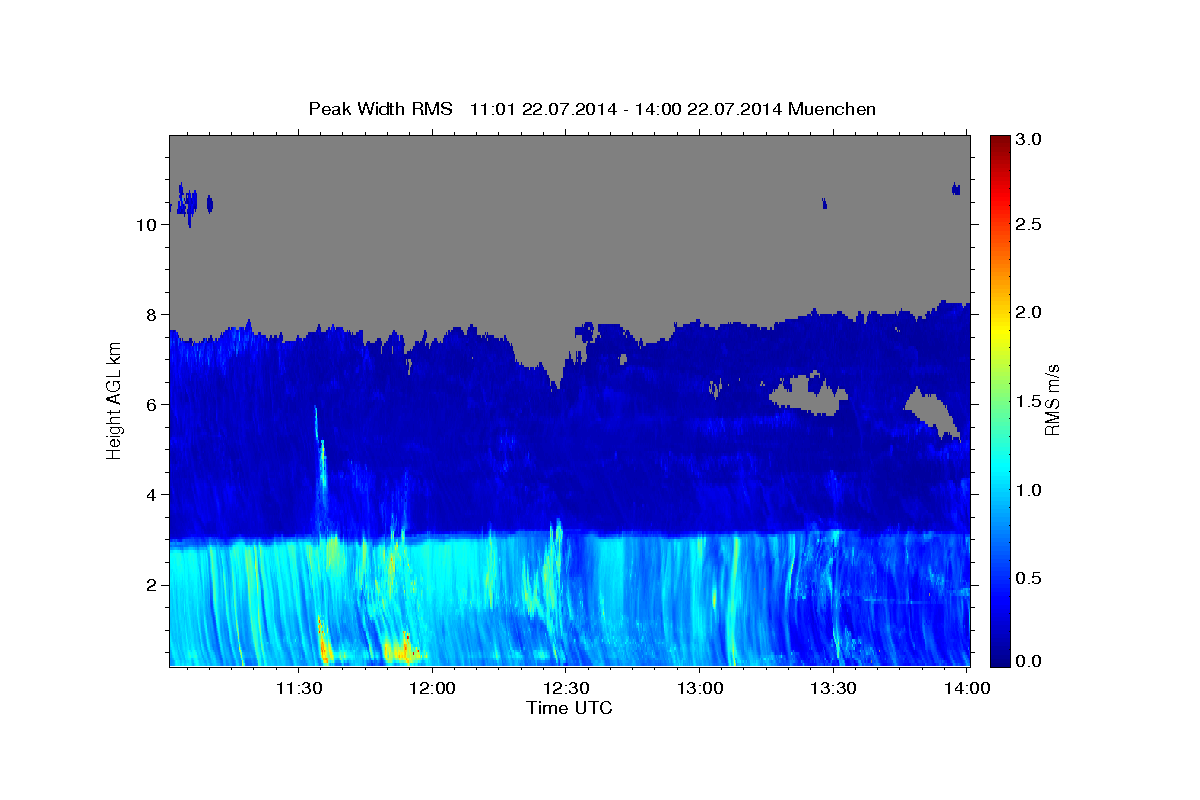Click the height tick label 6
Viewport: 1200px width, 800px height.
point(150,405)
